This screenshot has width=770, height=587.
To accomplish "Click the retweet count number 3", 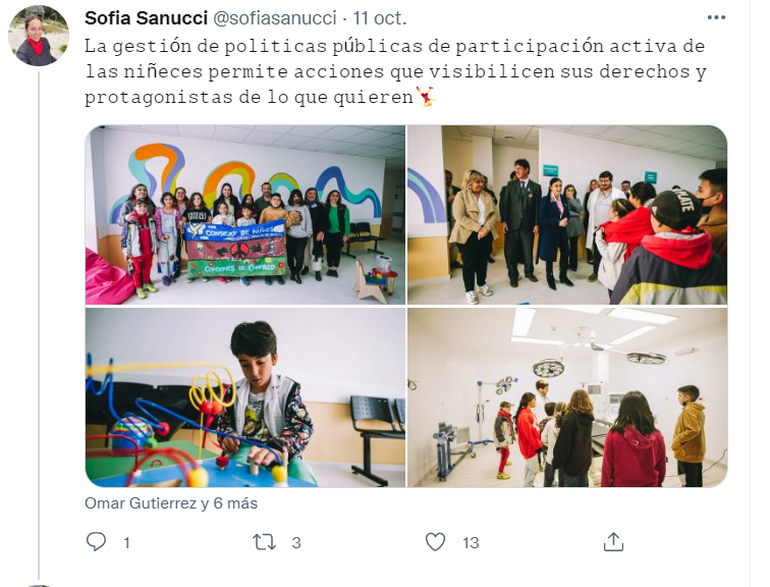I will coord(296,543).
